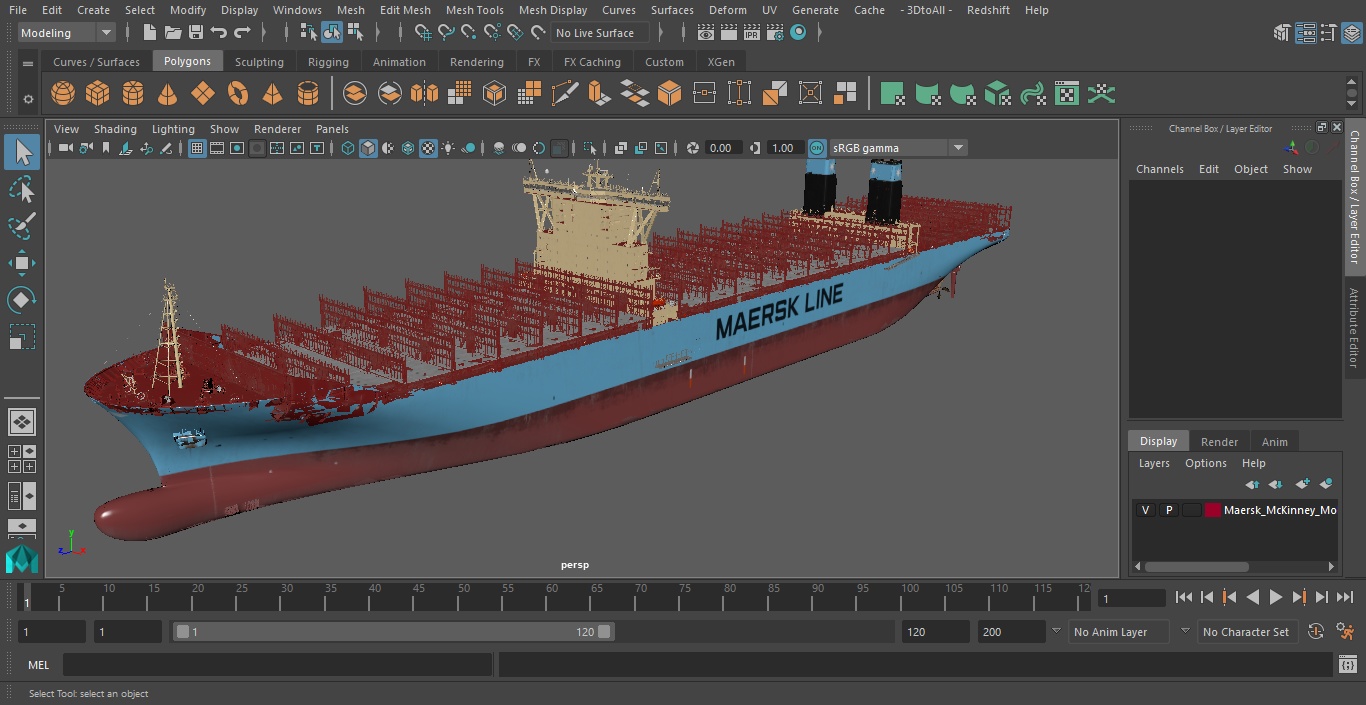Click the IPR render icon

(x=752, y=33)
